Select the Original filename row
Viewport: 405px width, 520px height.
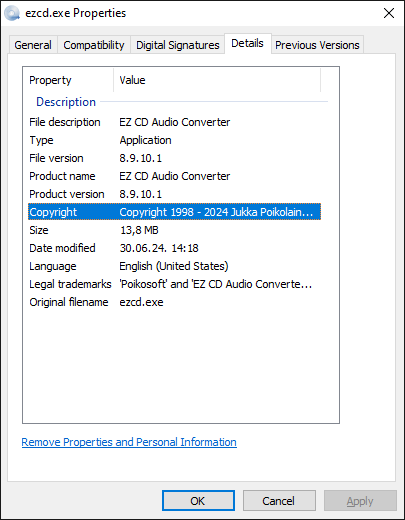(174, 302)
